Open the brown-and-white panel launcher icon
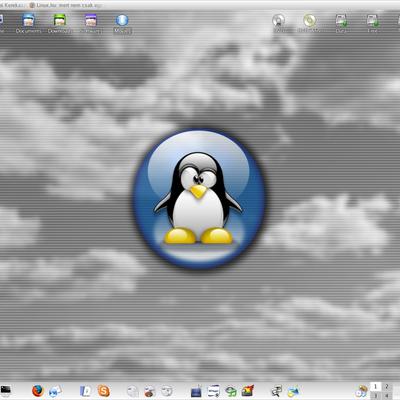 tap(150, 391)
